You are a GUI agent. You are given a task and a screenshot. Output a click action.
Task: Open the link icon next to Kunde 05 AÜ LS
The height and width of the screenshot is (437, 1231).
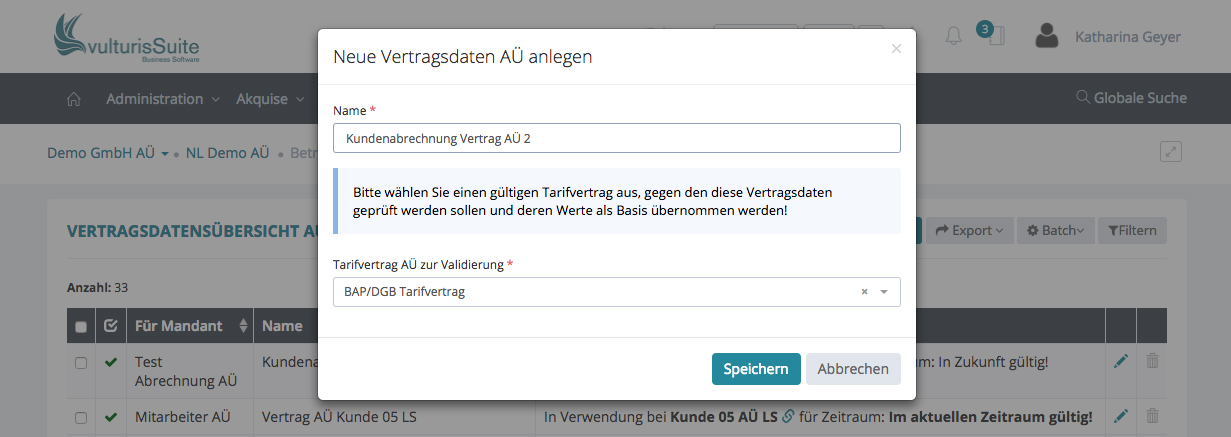coord(788,416)
